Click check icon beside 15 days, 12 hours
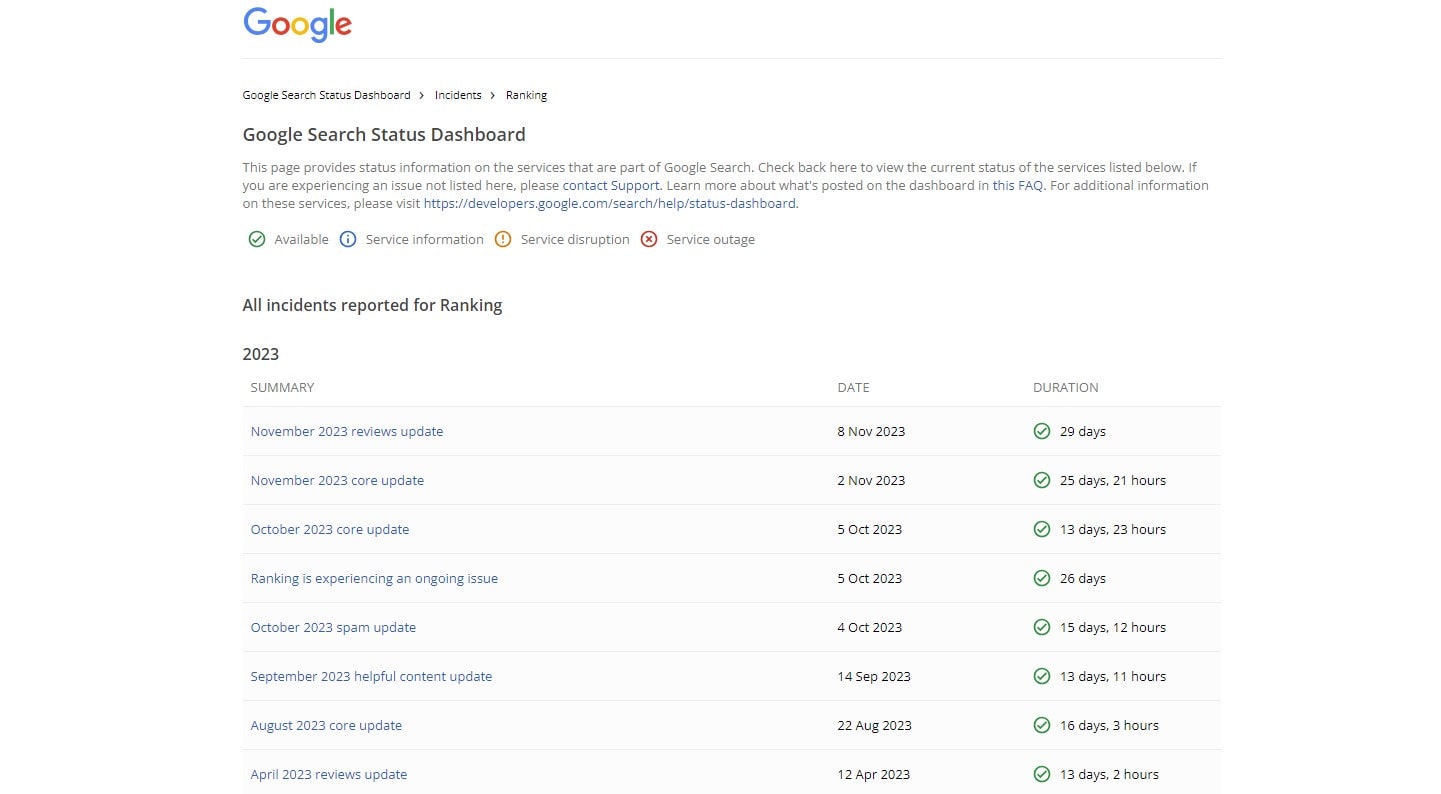 (1042, 627)
